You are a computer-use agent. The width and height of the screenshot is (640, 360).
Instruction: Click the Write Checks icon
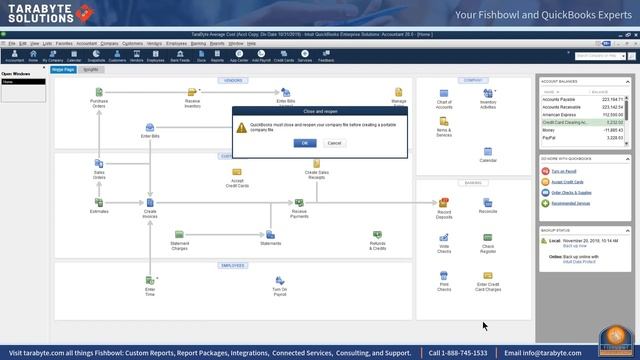coord(444,243)
